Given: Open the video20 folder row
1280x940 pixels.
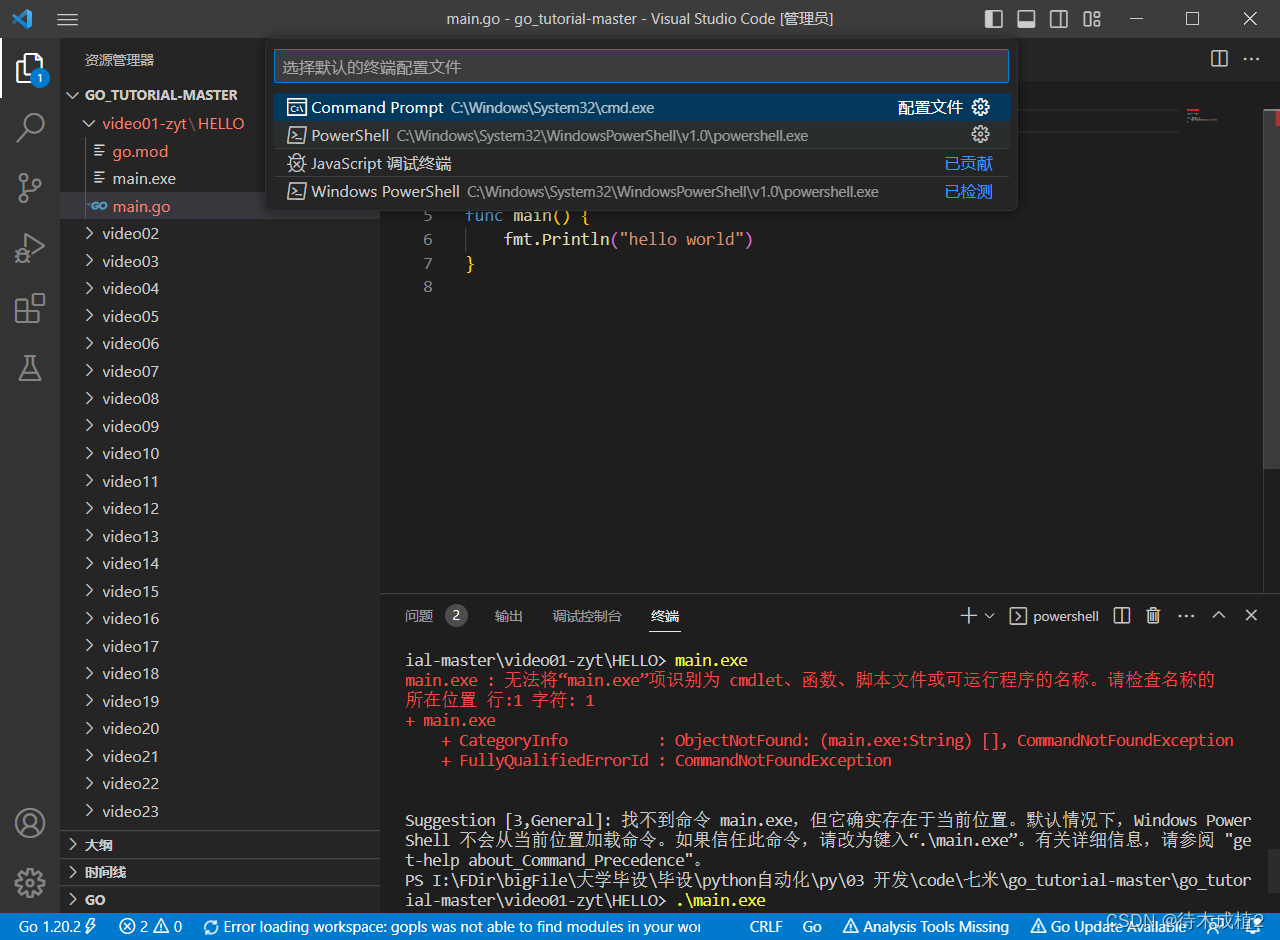Looking at the screenshot, I should click(220, 728).
